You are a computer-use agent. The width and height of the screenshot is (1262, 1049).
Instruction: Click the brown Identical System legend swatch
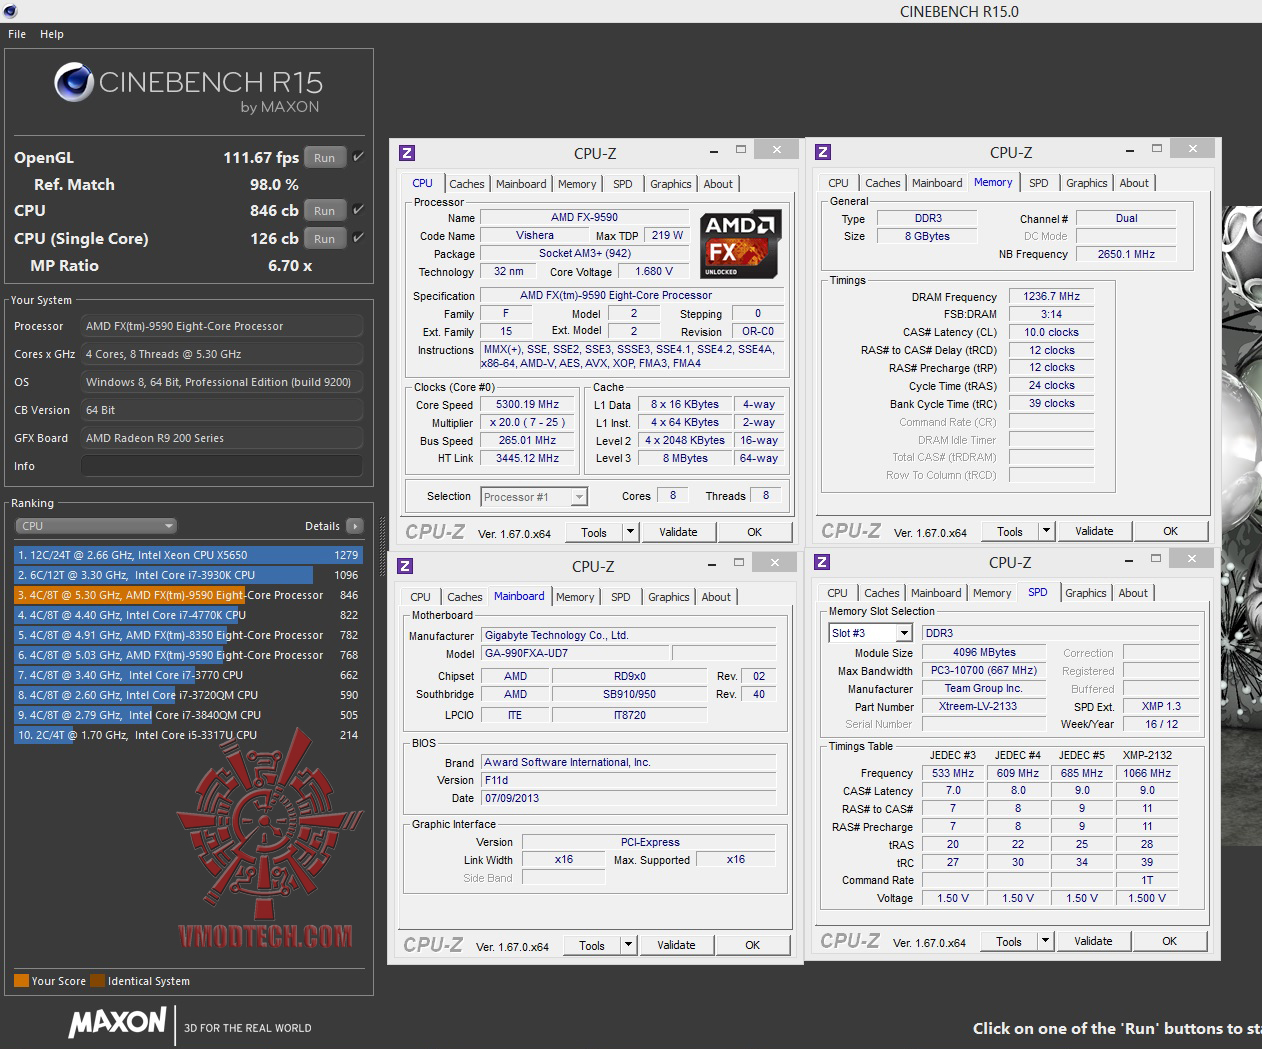pyautogui.click(x=97, y=981)
